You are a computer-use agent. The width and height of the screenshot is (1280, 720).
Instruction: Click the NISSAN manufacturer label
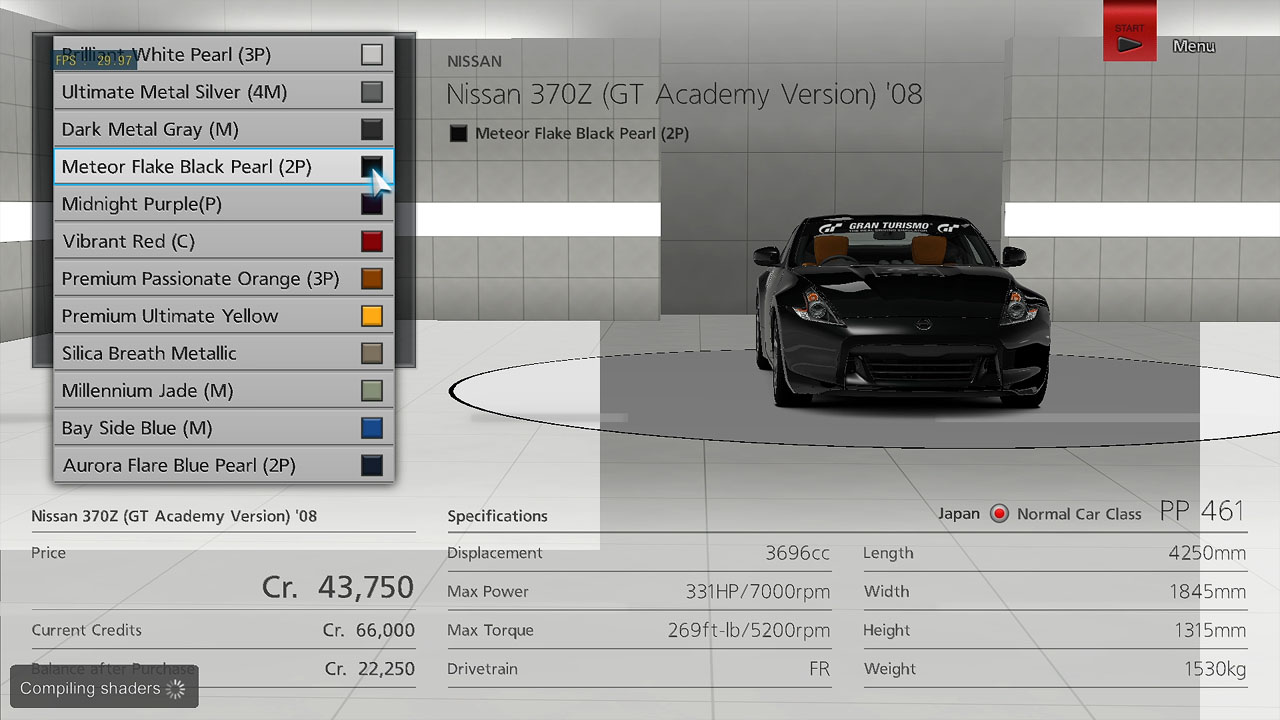pyautogui.click(x=475, y=61)
